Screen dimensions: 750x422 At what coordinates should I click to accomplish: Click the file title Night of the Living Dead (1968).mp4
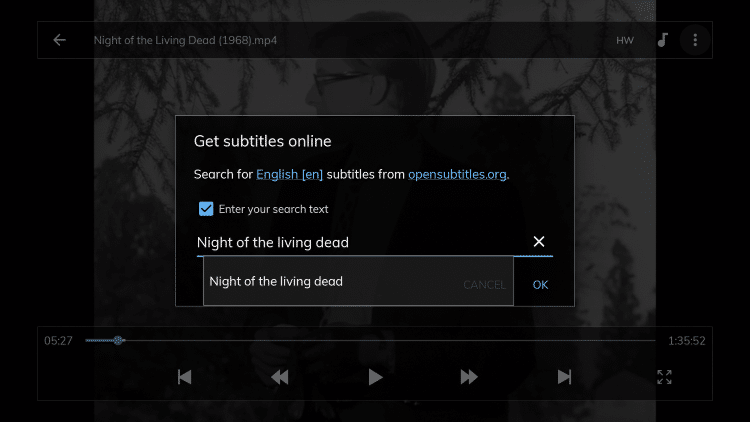click(185, 40)
